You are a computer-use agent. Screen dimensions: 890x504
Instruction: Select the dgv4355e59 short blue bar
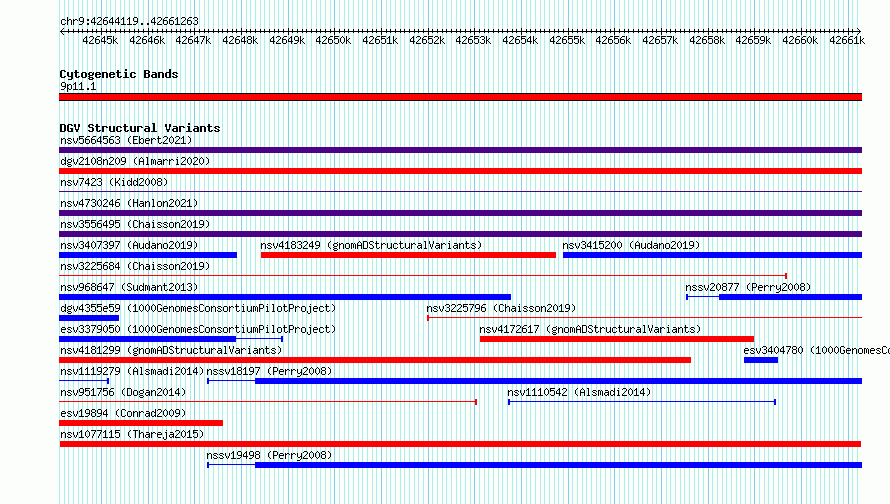(x=89, y=318)
